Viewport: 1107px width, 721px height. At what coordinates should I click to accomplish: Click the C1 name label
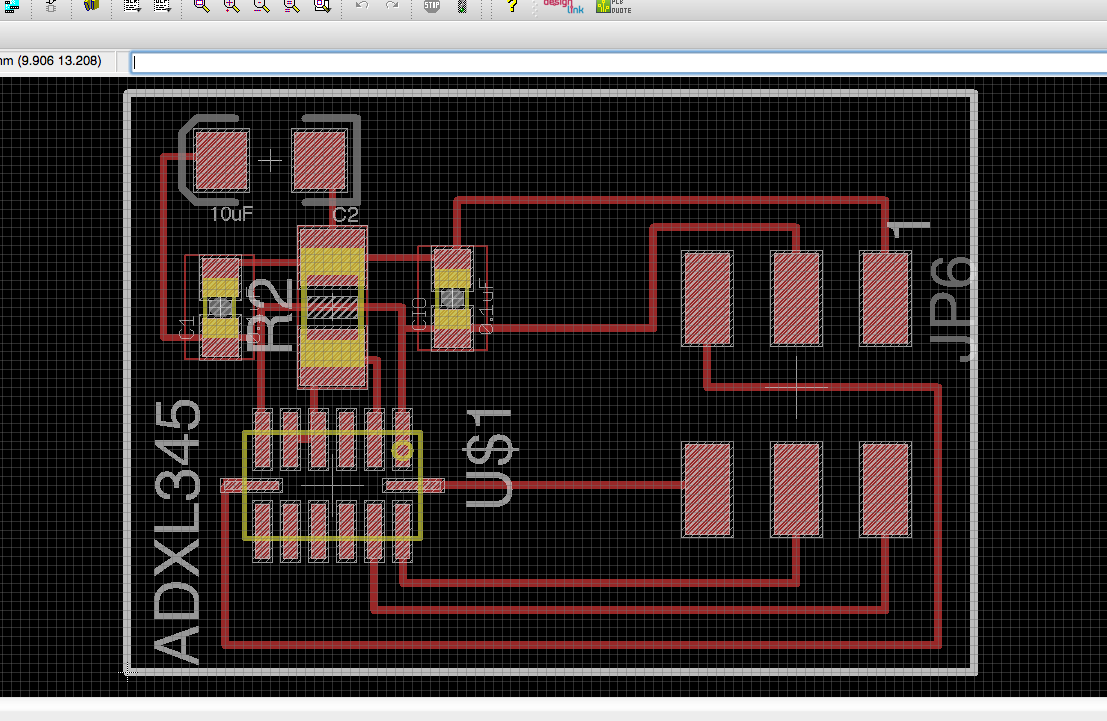tap(187, 328)
